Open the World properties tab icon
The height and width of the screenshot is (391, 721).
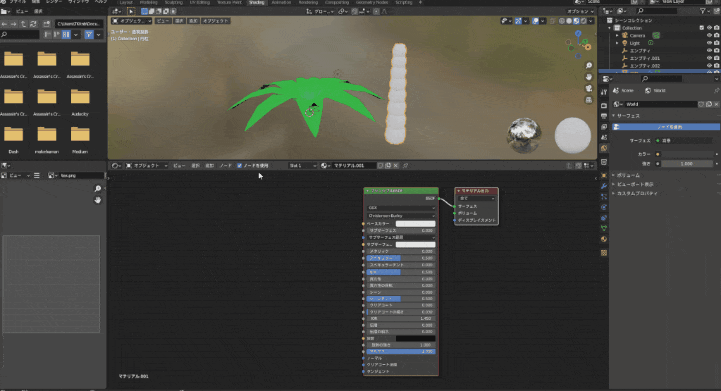604,148
